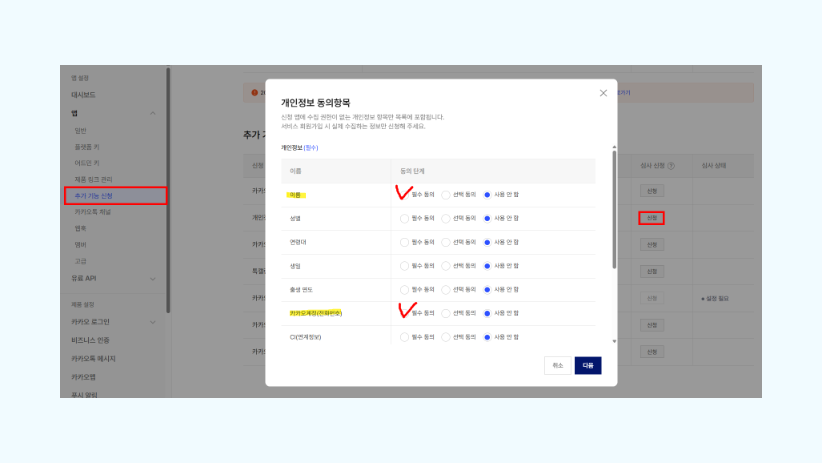Close the 개인정보 동의항목 dialog
Image resolution: width=822 pixels, height=463 pixels.
coord(603,93)
